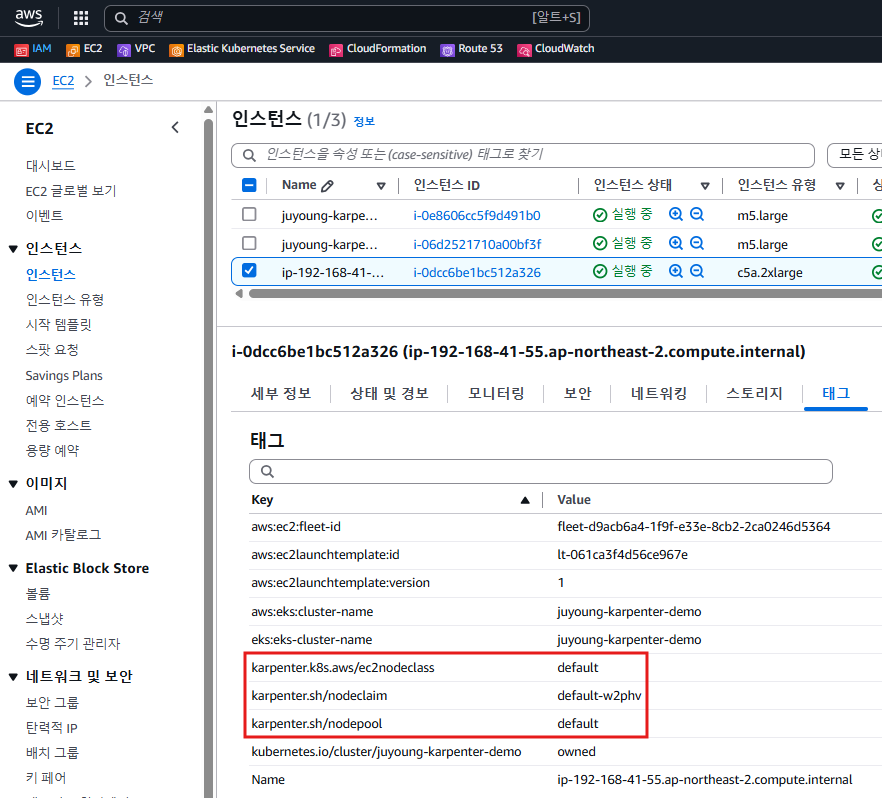
Task: Open 볼륨 under Elastic Block Store
Action: (x=38, y=593)
